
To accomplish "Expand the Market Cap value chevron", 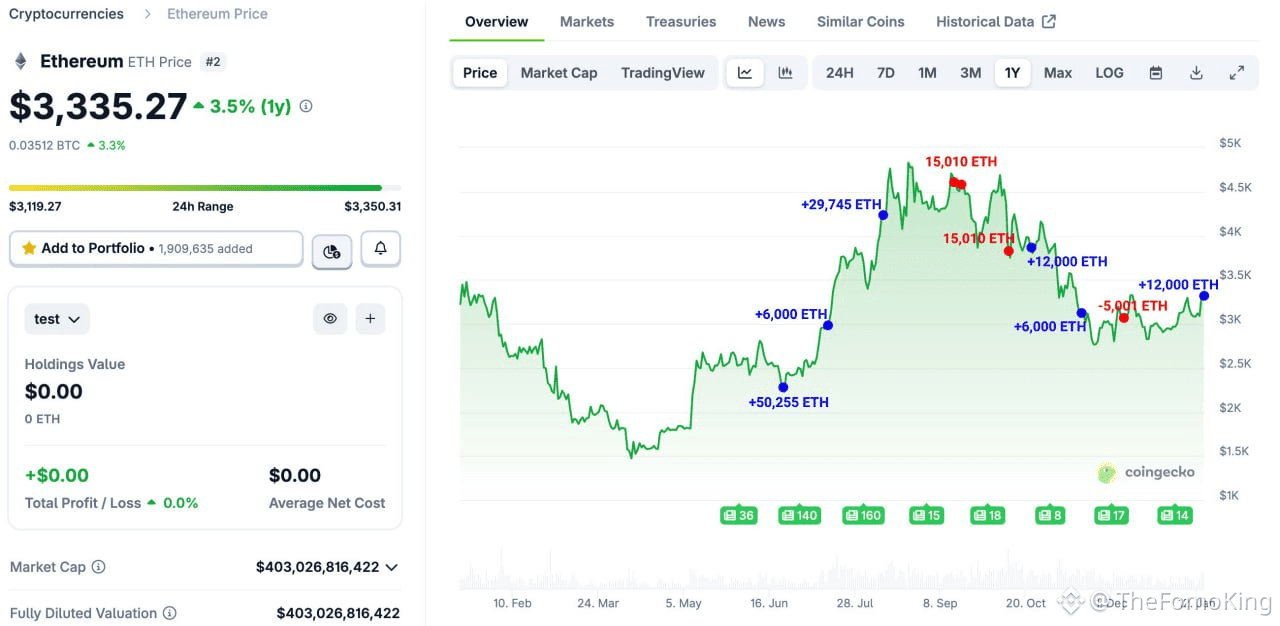I will click(391, 567).
